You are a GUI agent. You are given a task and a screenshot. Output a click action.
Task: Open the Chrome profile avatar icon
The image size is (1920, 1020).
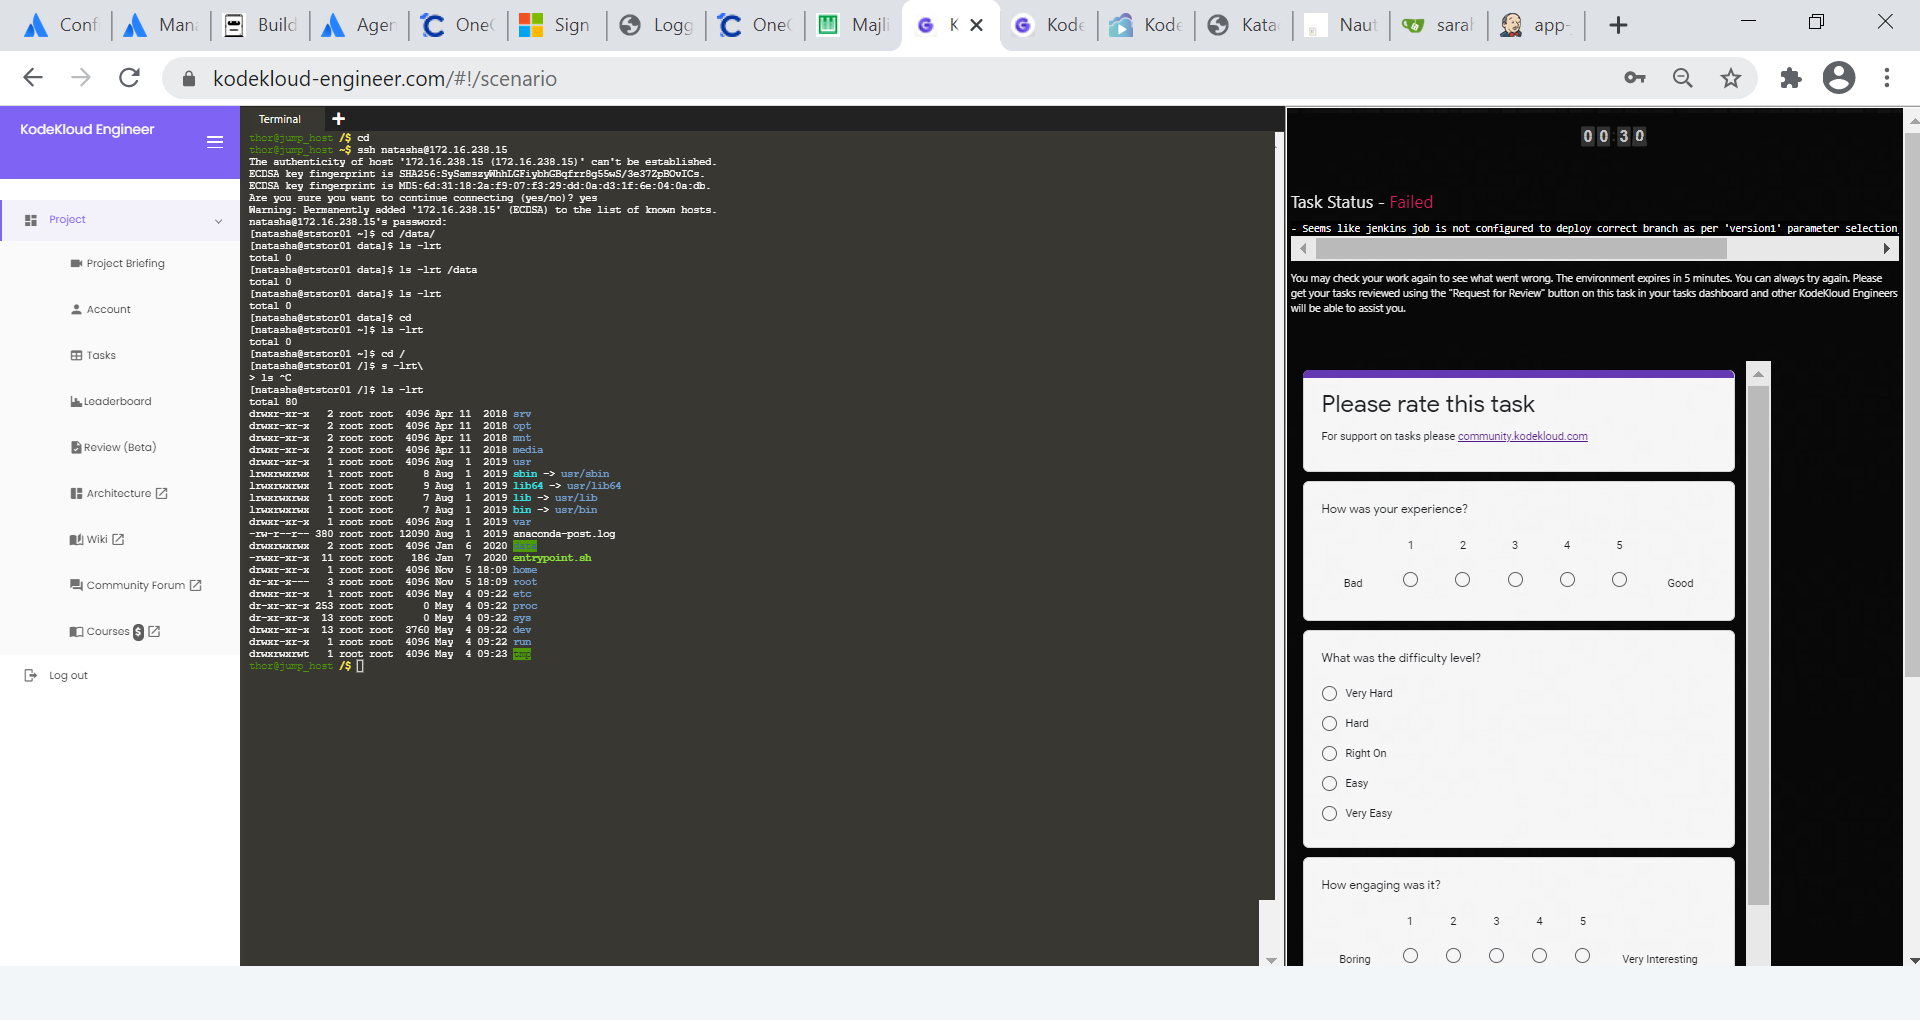(x=1838, y=78)
